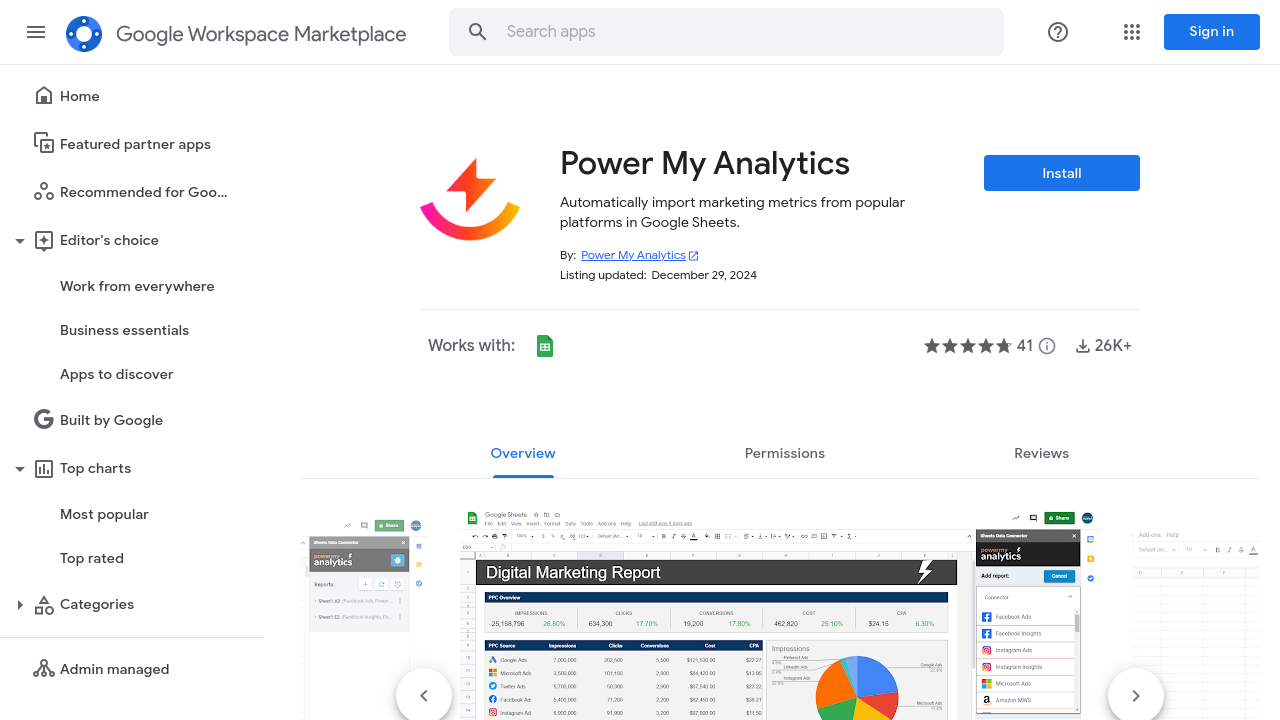Collapse the Top charts section
Viewport: 1280px width, 720px height.
(x=20, y=469)
